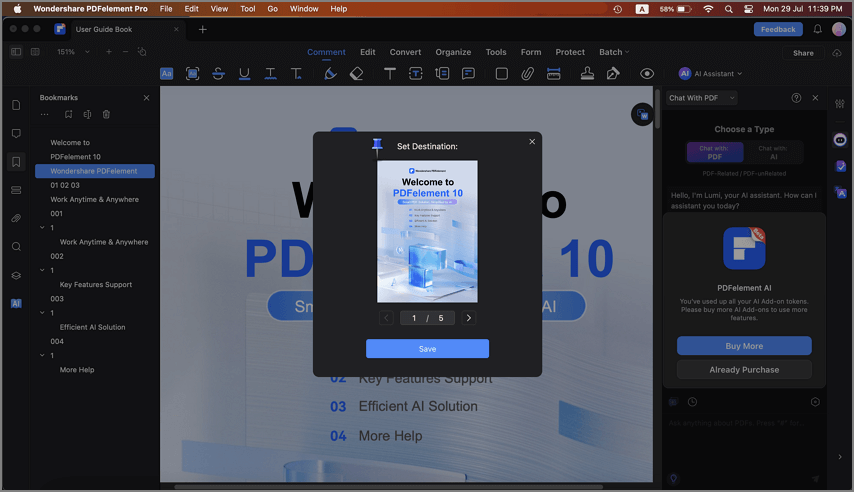Select the Strikethrough tool
The width and height of the screenshot is (854, 492).
coord(218,74)
